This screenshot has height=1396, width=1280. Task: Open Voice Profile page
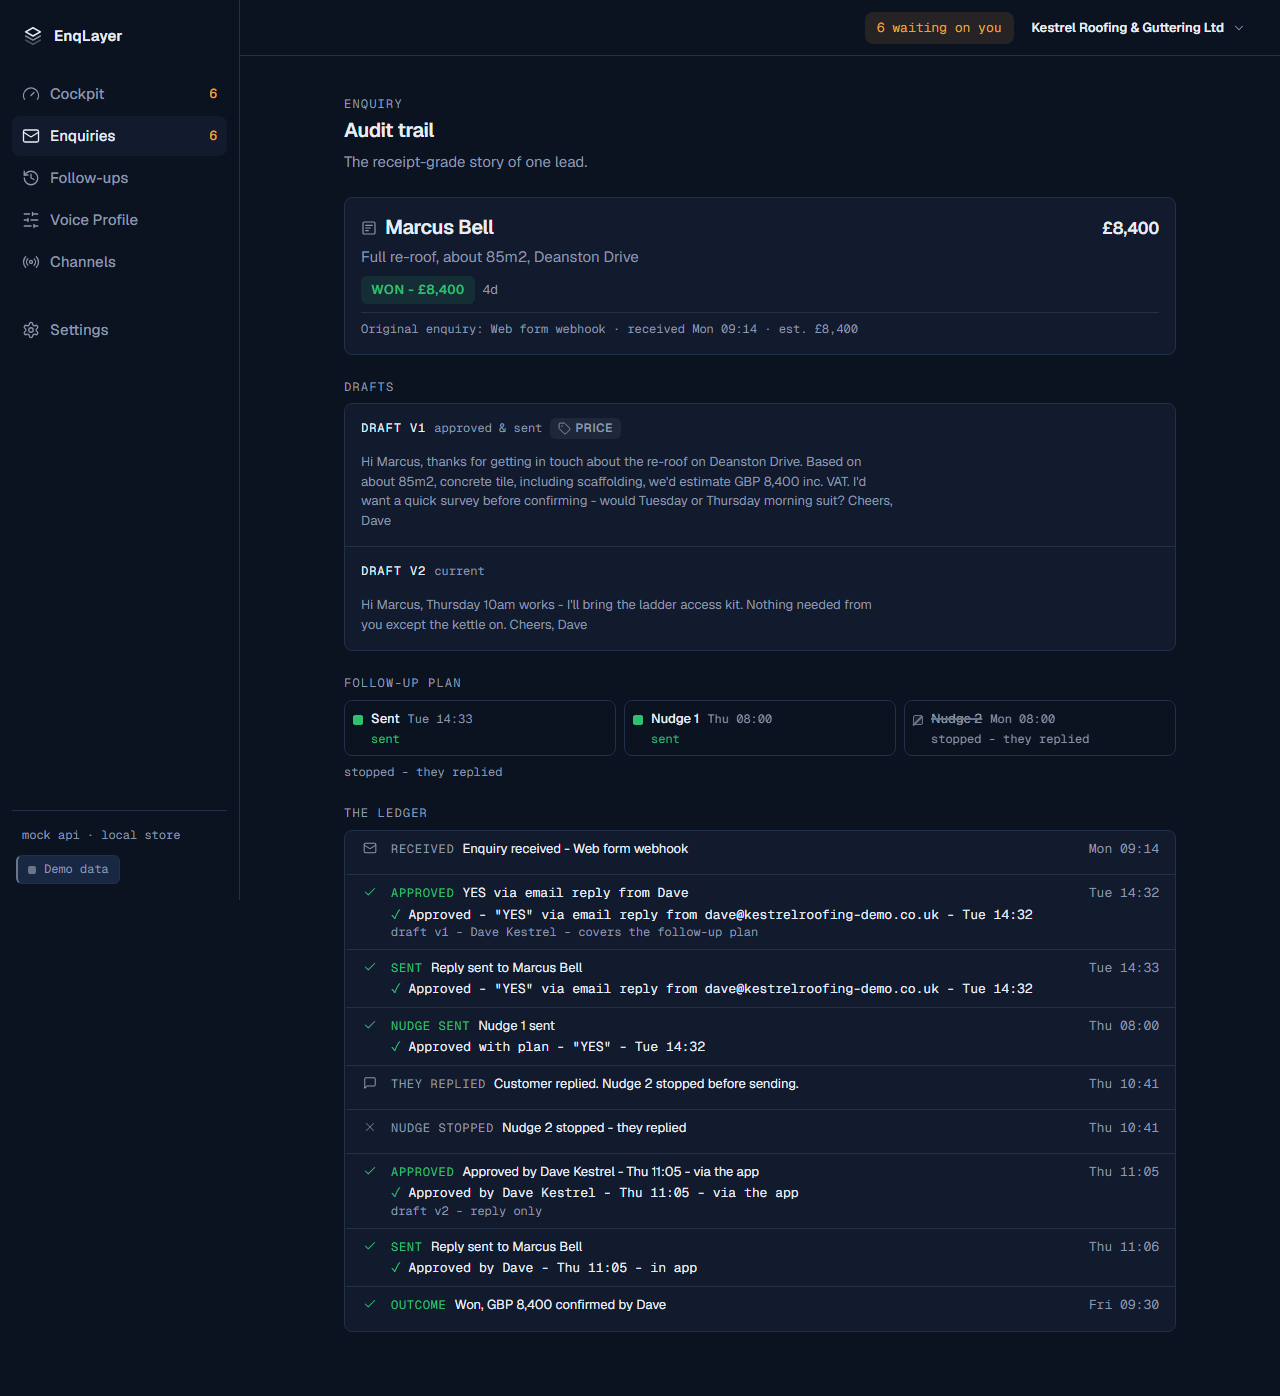coord(119,220)
